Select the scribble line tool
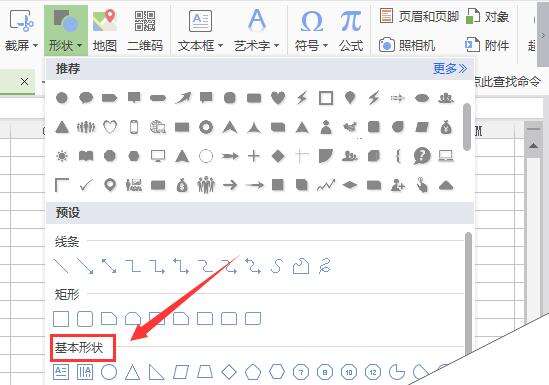 pyautogui.click(x=325, y=266)
